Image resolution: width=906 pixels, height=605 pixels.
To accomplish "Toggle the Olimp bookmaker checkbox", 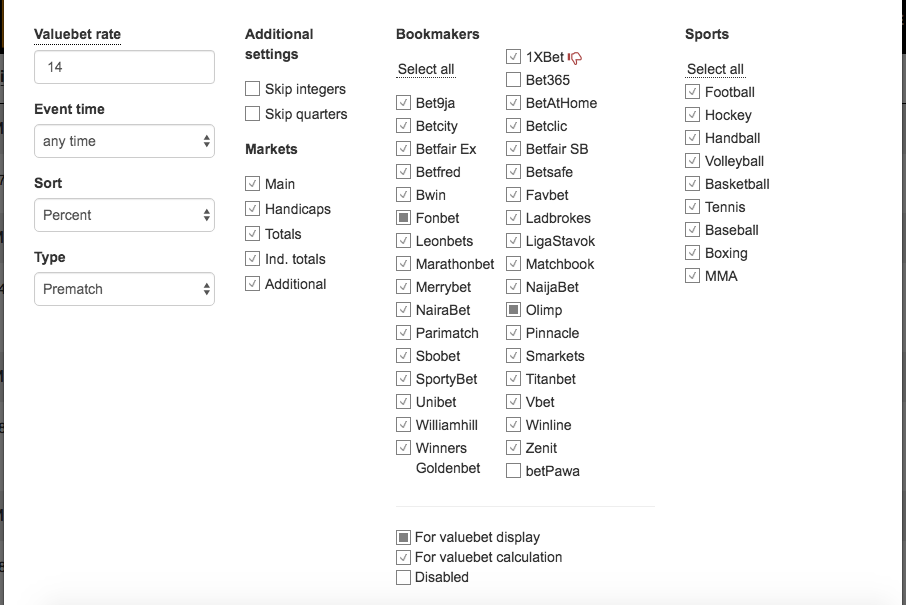I will (x=513, y=310).
